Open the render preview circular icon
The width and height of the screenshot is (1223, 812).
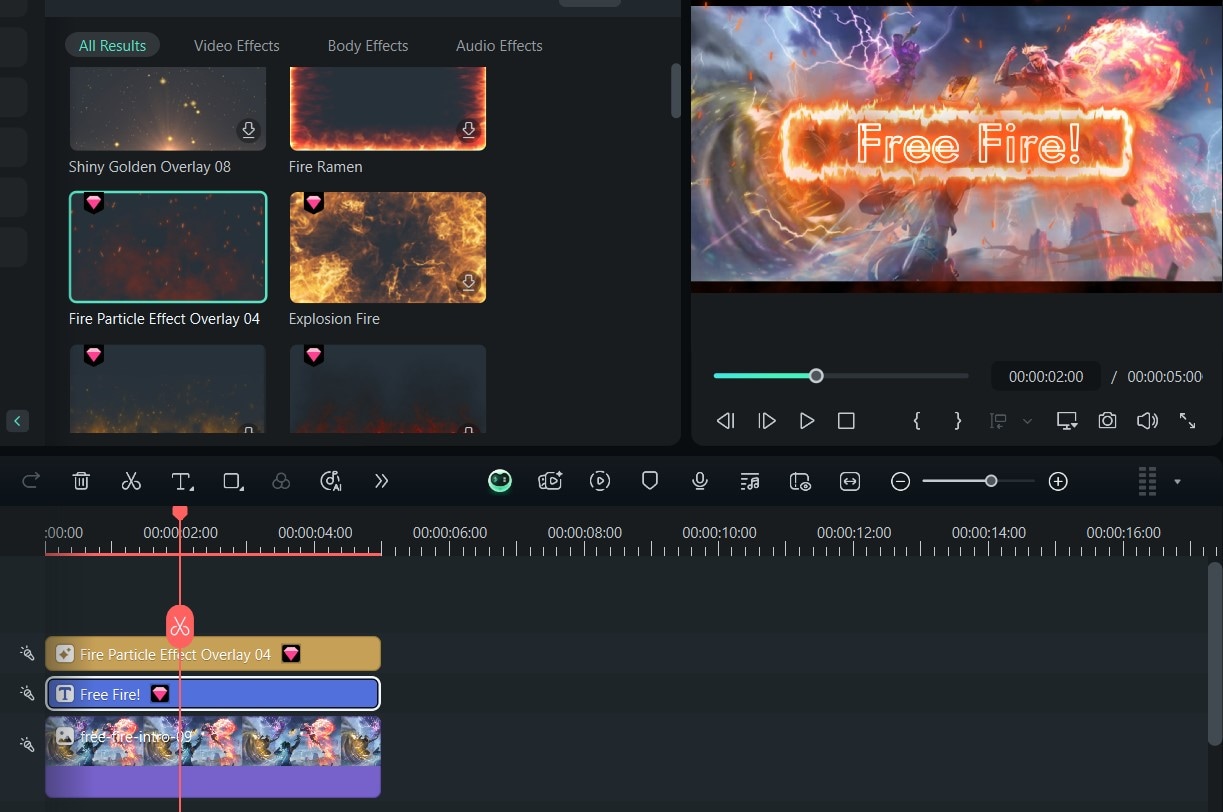(x=600, y=481)
